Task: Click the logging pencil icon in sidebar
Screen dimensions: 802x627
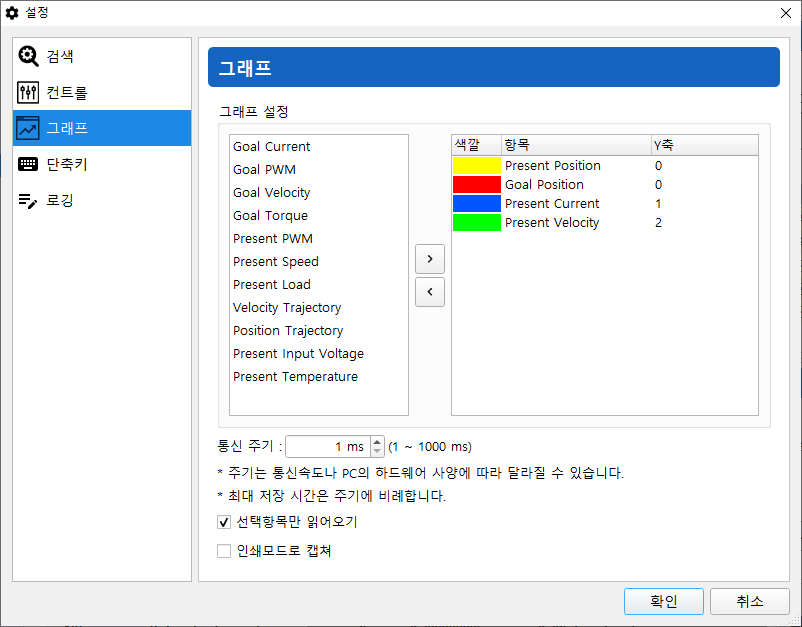Action: tap(28, 201)
